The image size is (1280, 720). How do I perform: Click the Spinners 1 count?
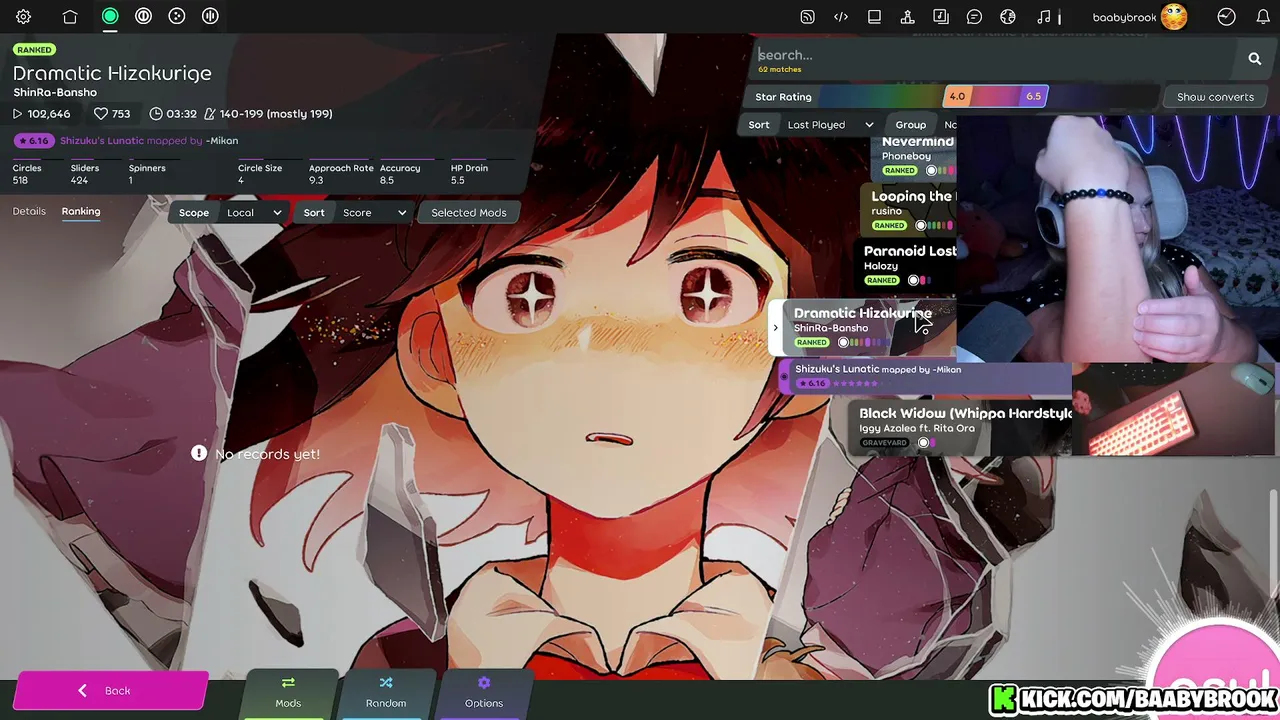tap(147, 174)
